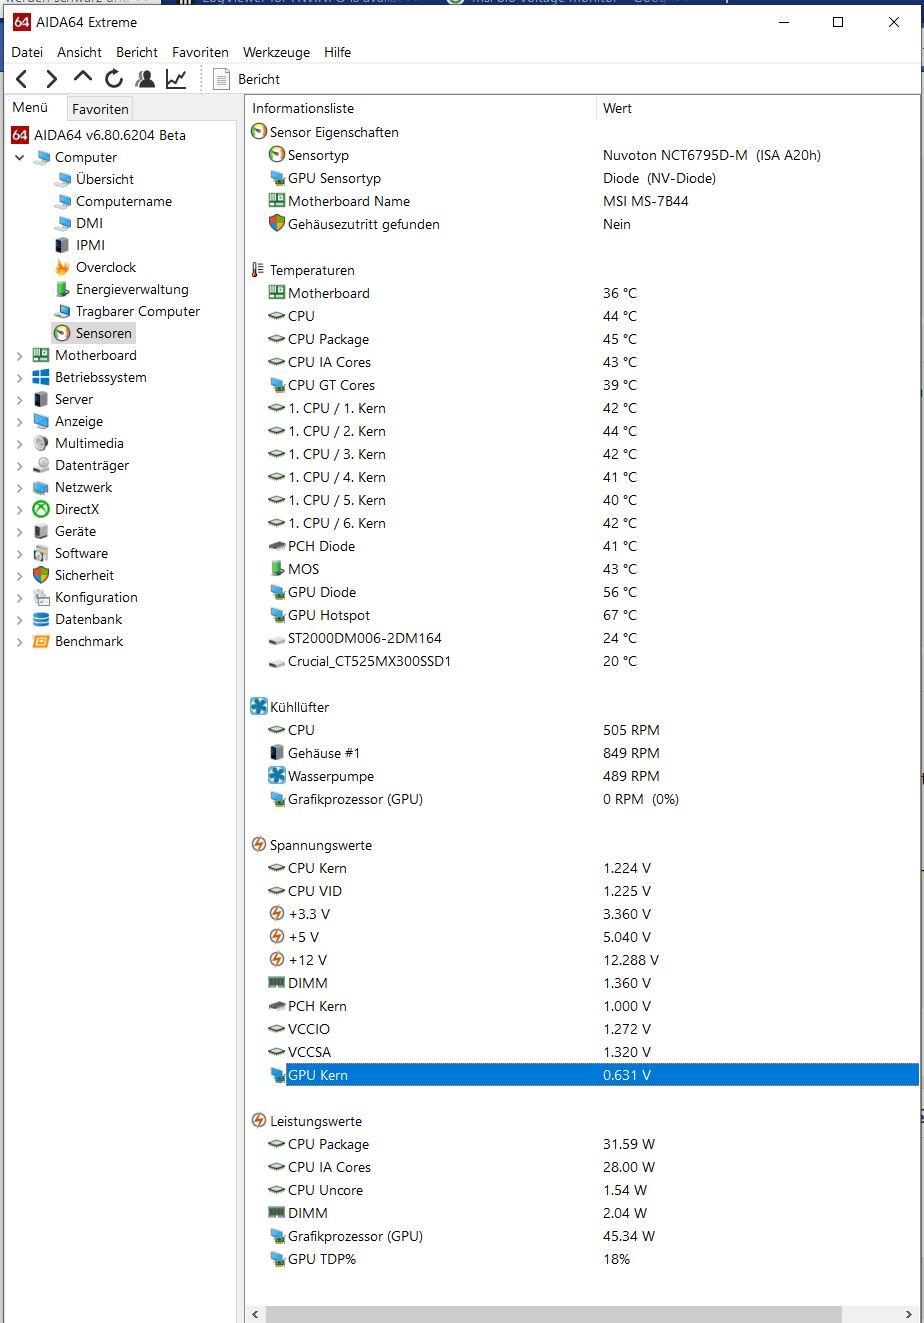This screenshot has width=924, height=1323.
Task: Expand the Betriebssystem tree node
Action: pos(19,377)
